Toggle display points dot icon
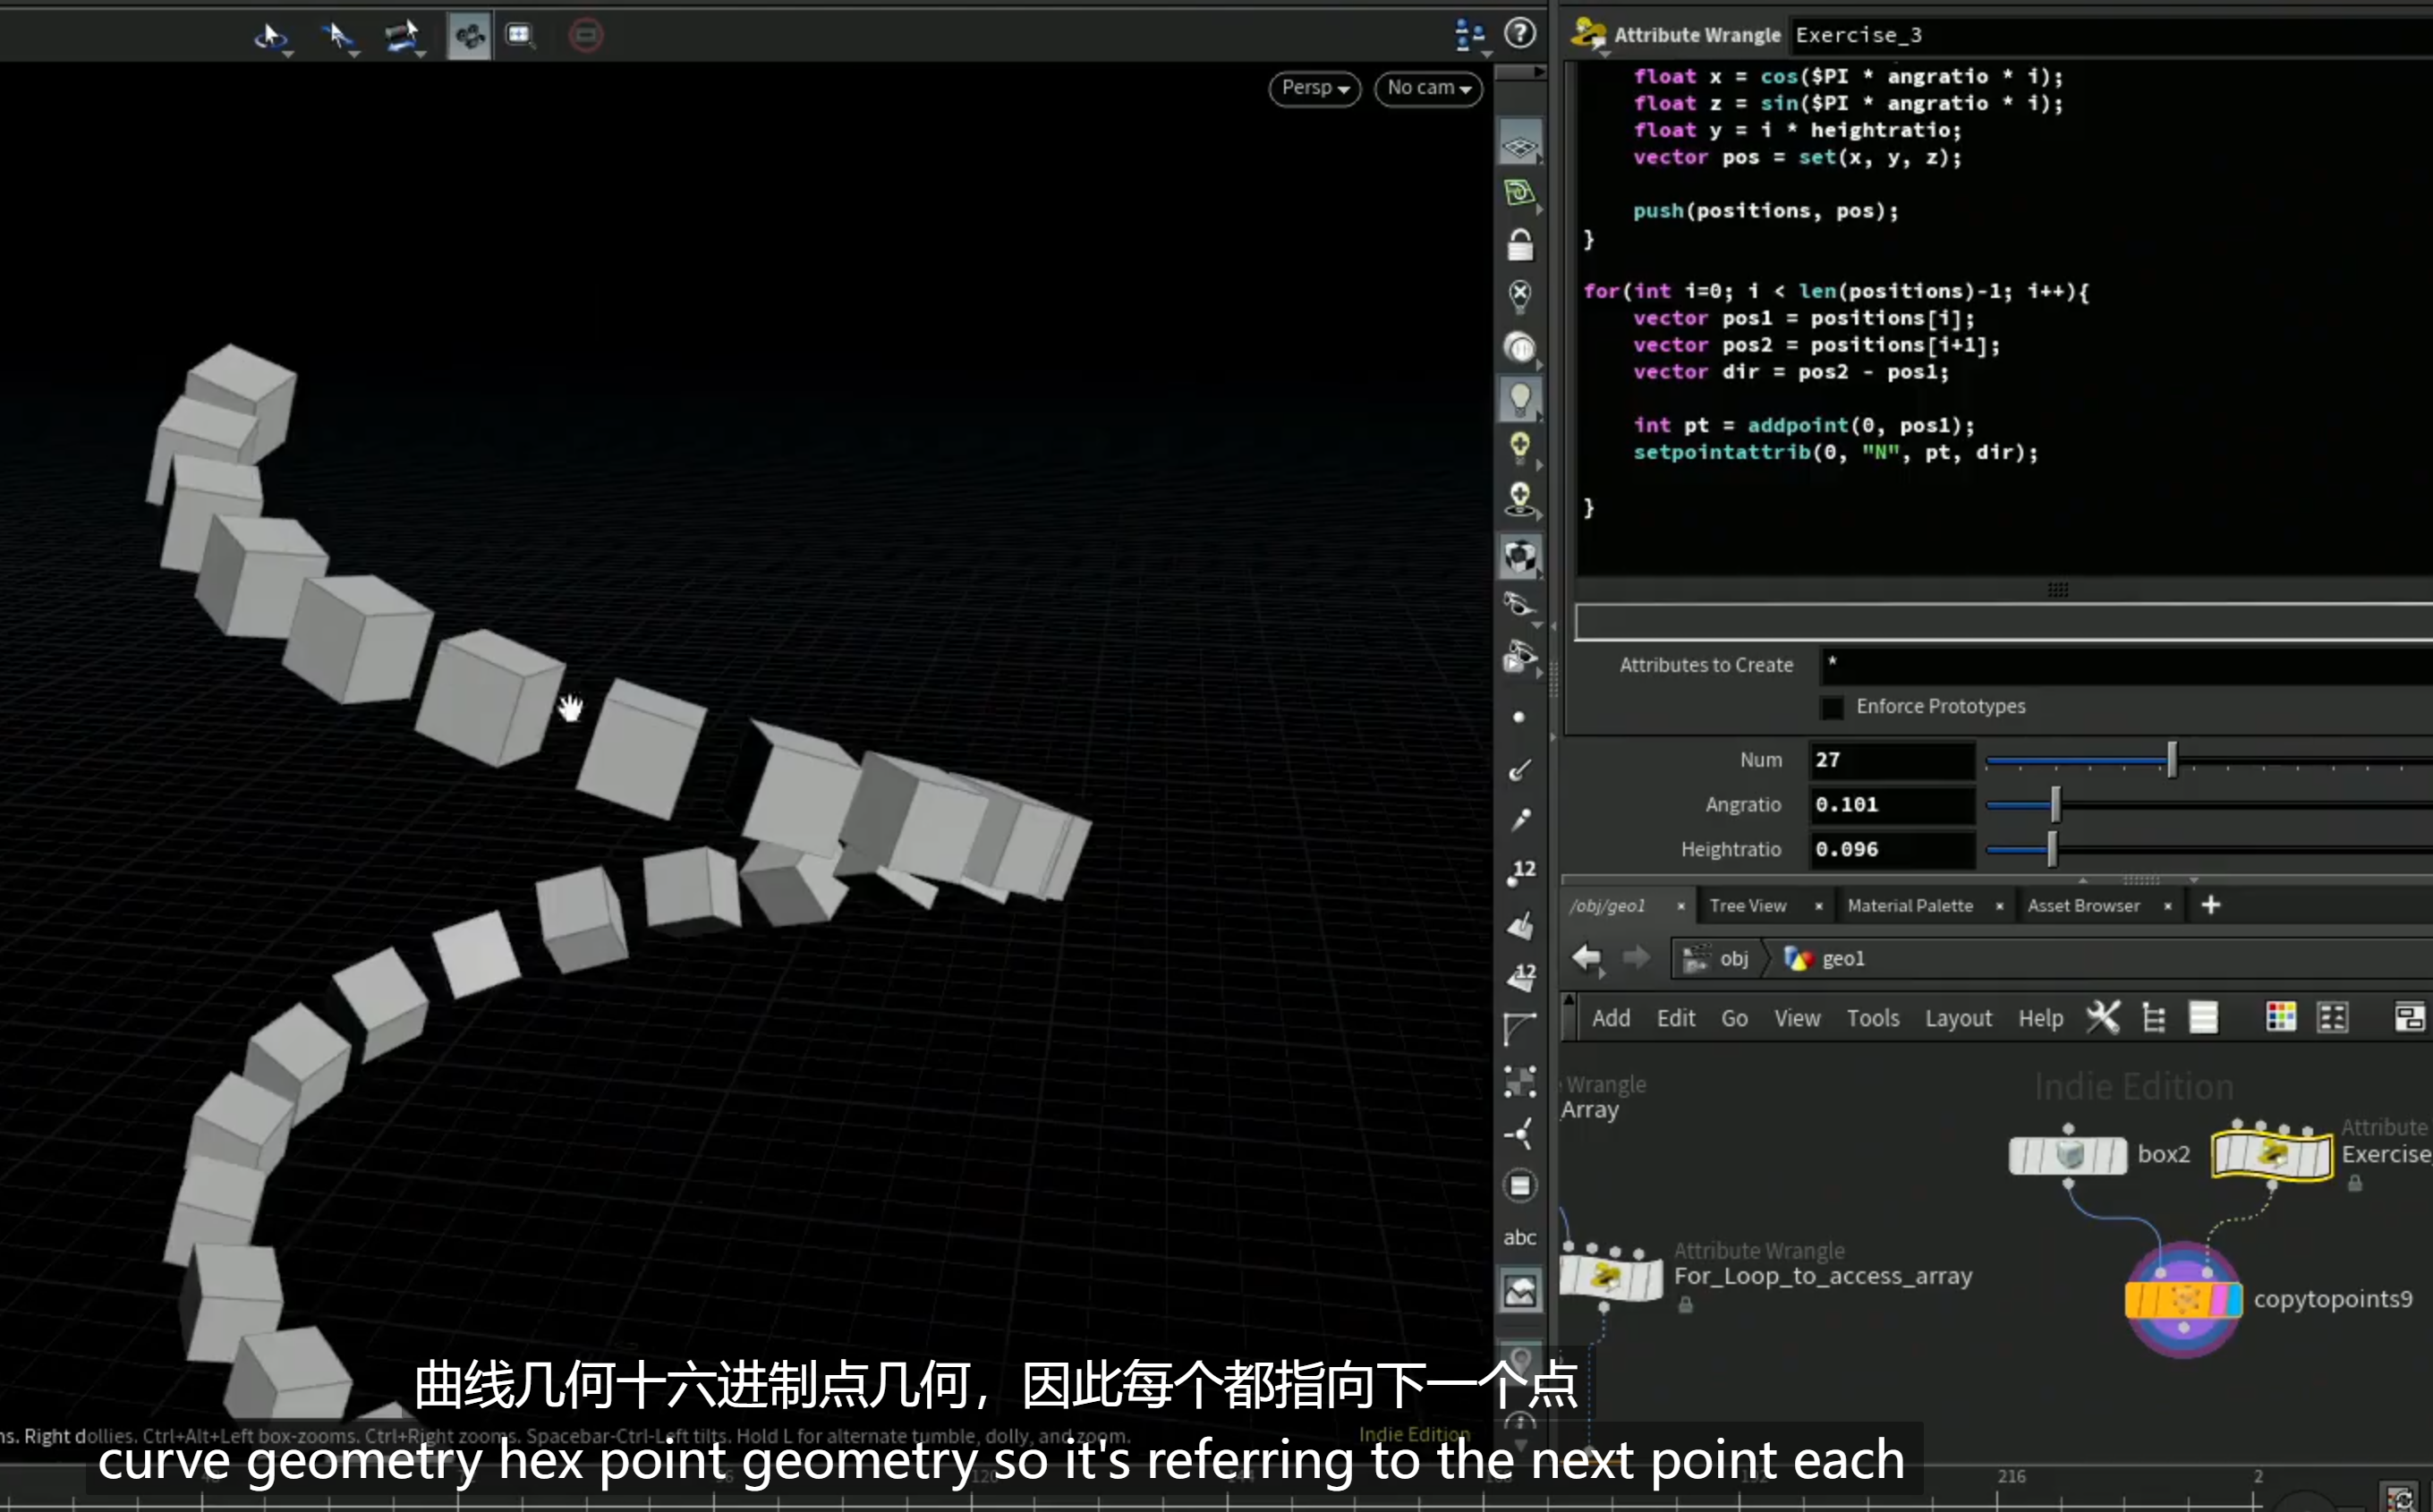Image resolution: width=2433 pixels, height=1512 pixels. point(1519,717)
